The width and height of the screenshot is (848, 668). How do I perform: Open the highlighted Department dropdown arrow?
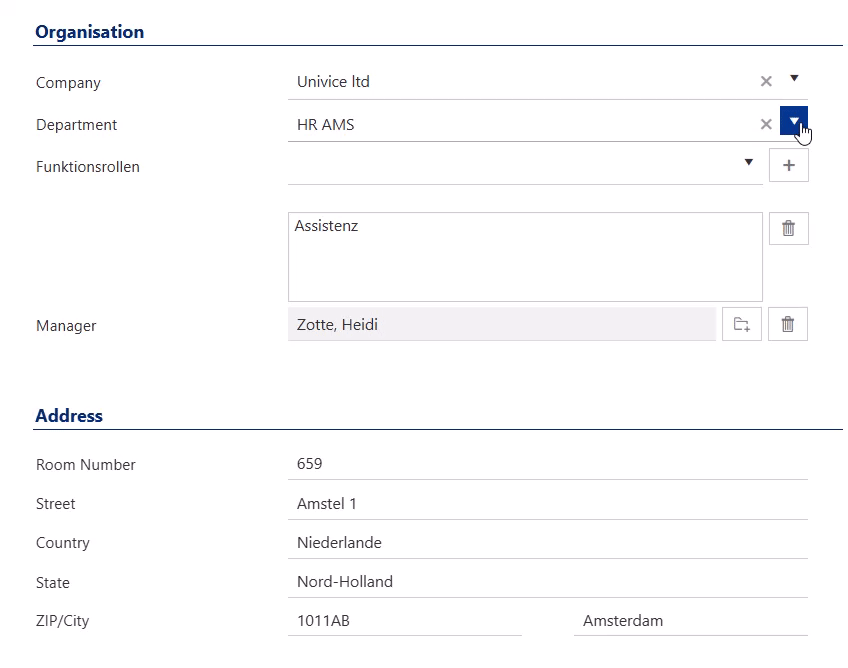(793, 120)
